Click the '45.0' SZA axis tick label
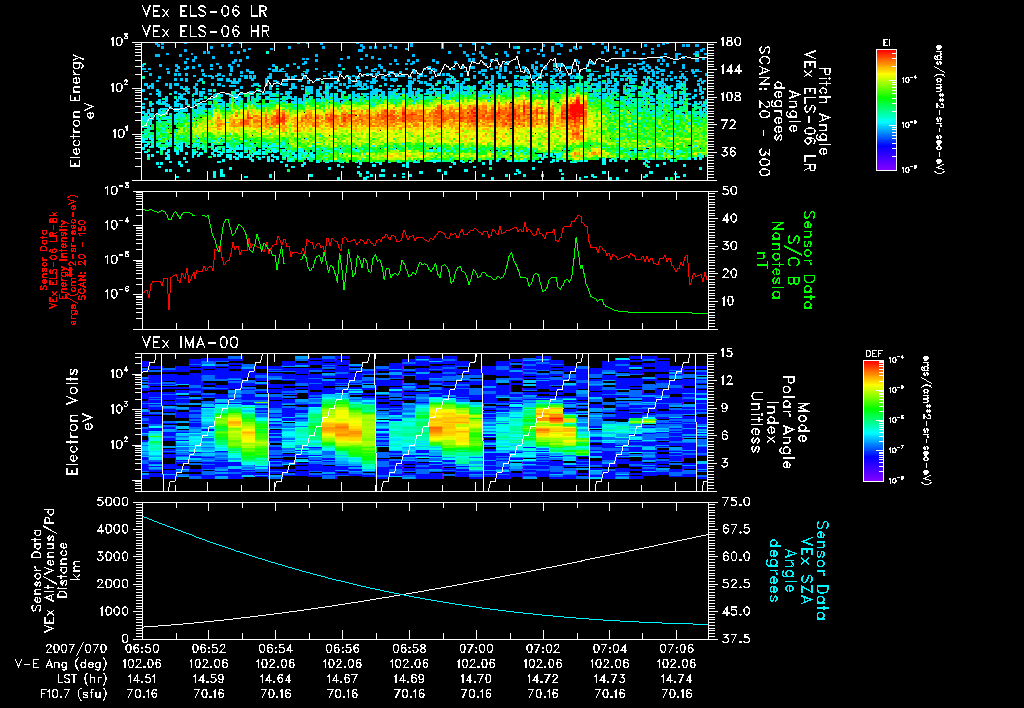The width and height of the screenshot is (1024, 708). 735,611
